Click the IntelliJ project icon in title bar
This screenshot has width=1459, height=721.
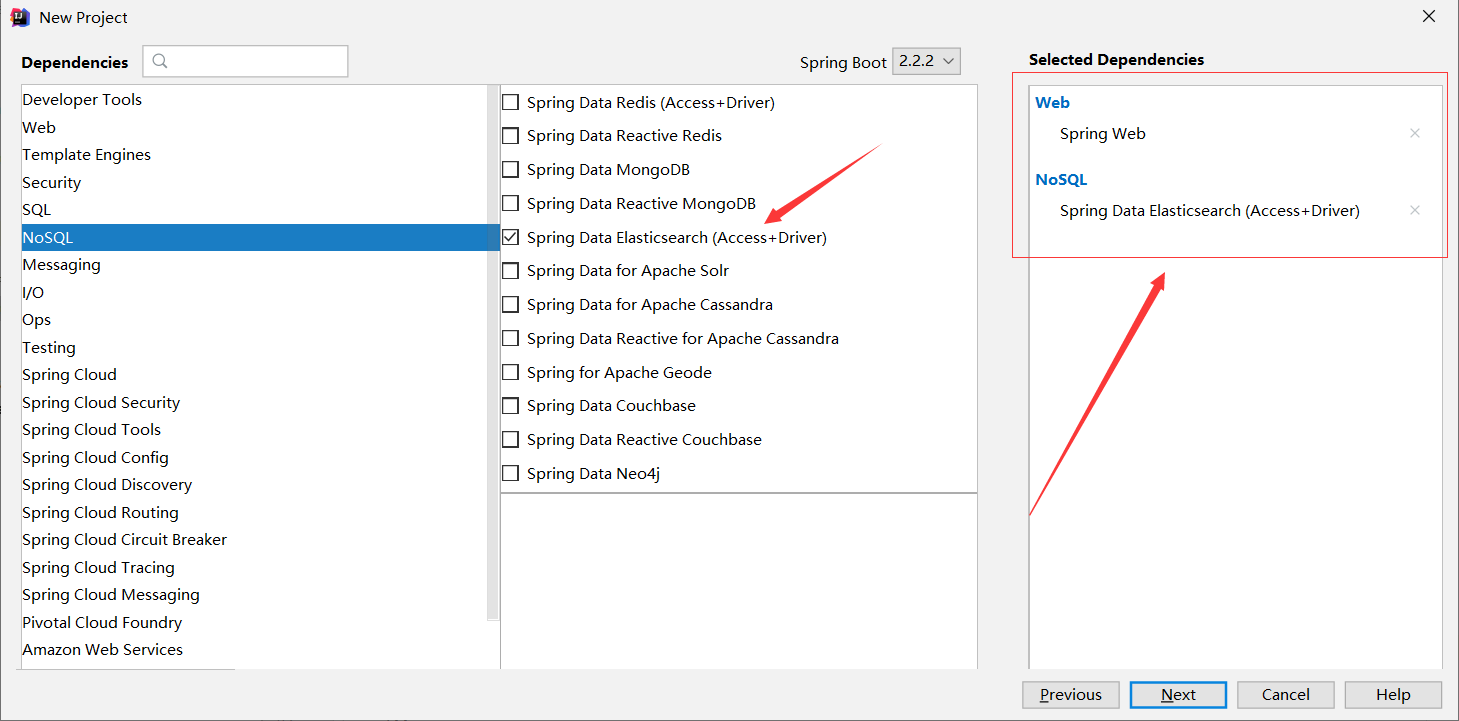tap(18, 16)
